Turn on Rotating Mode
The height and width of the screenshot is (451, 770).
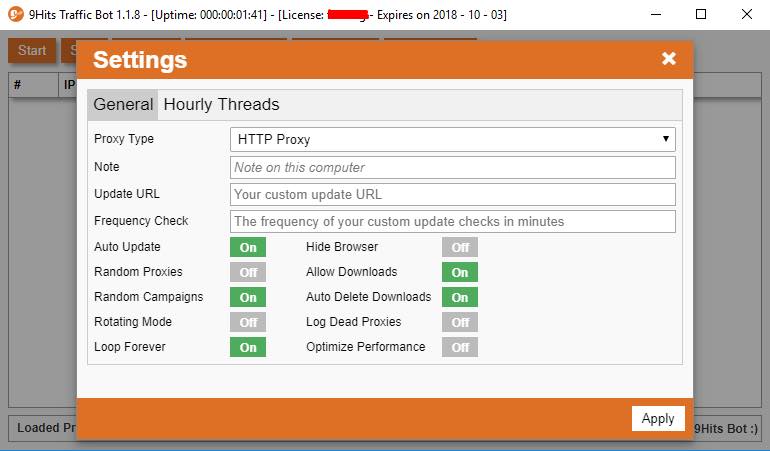click(248, 322)
